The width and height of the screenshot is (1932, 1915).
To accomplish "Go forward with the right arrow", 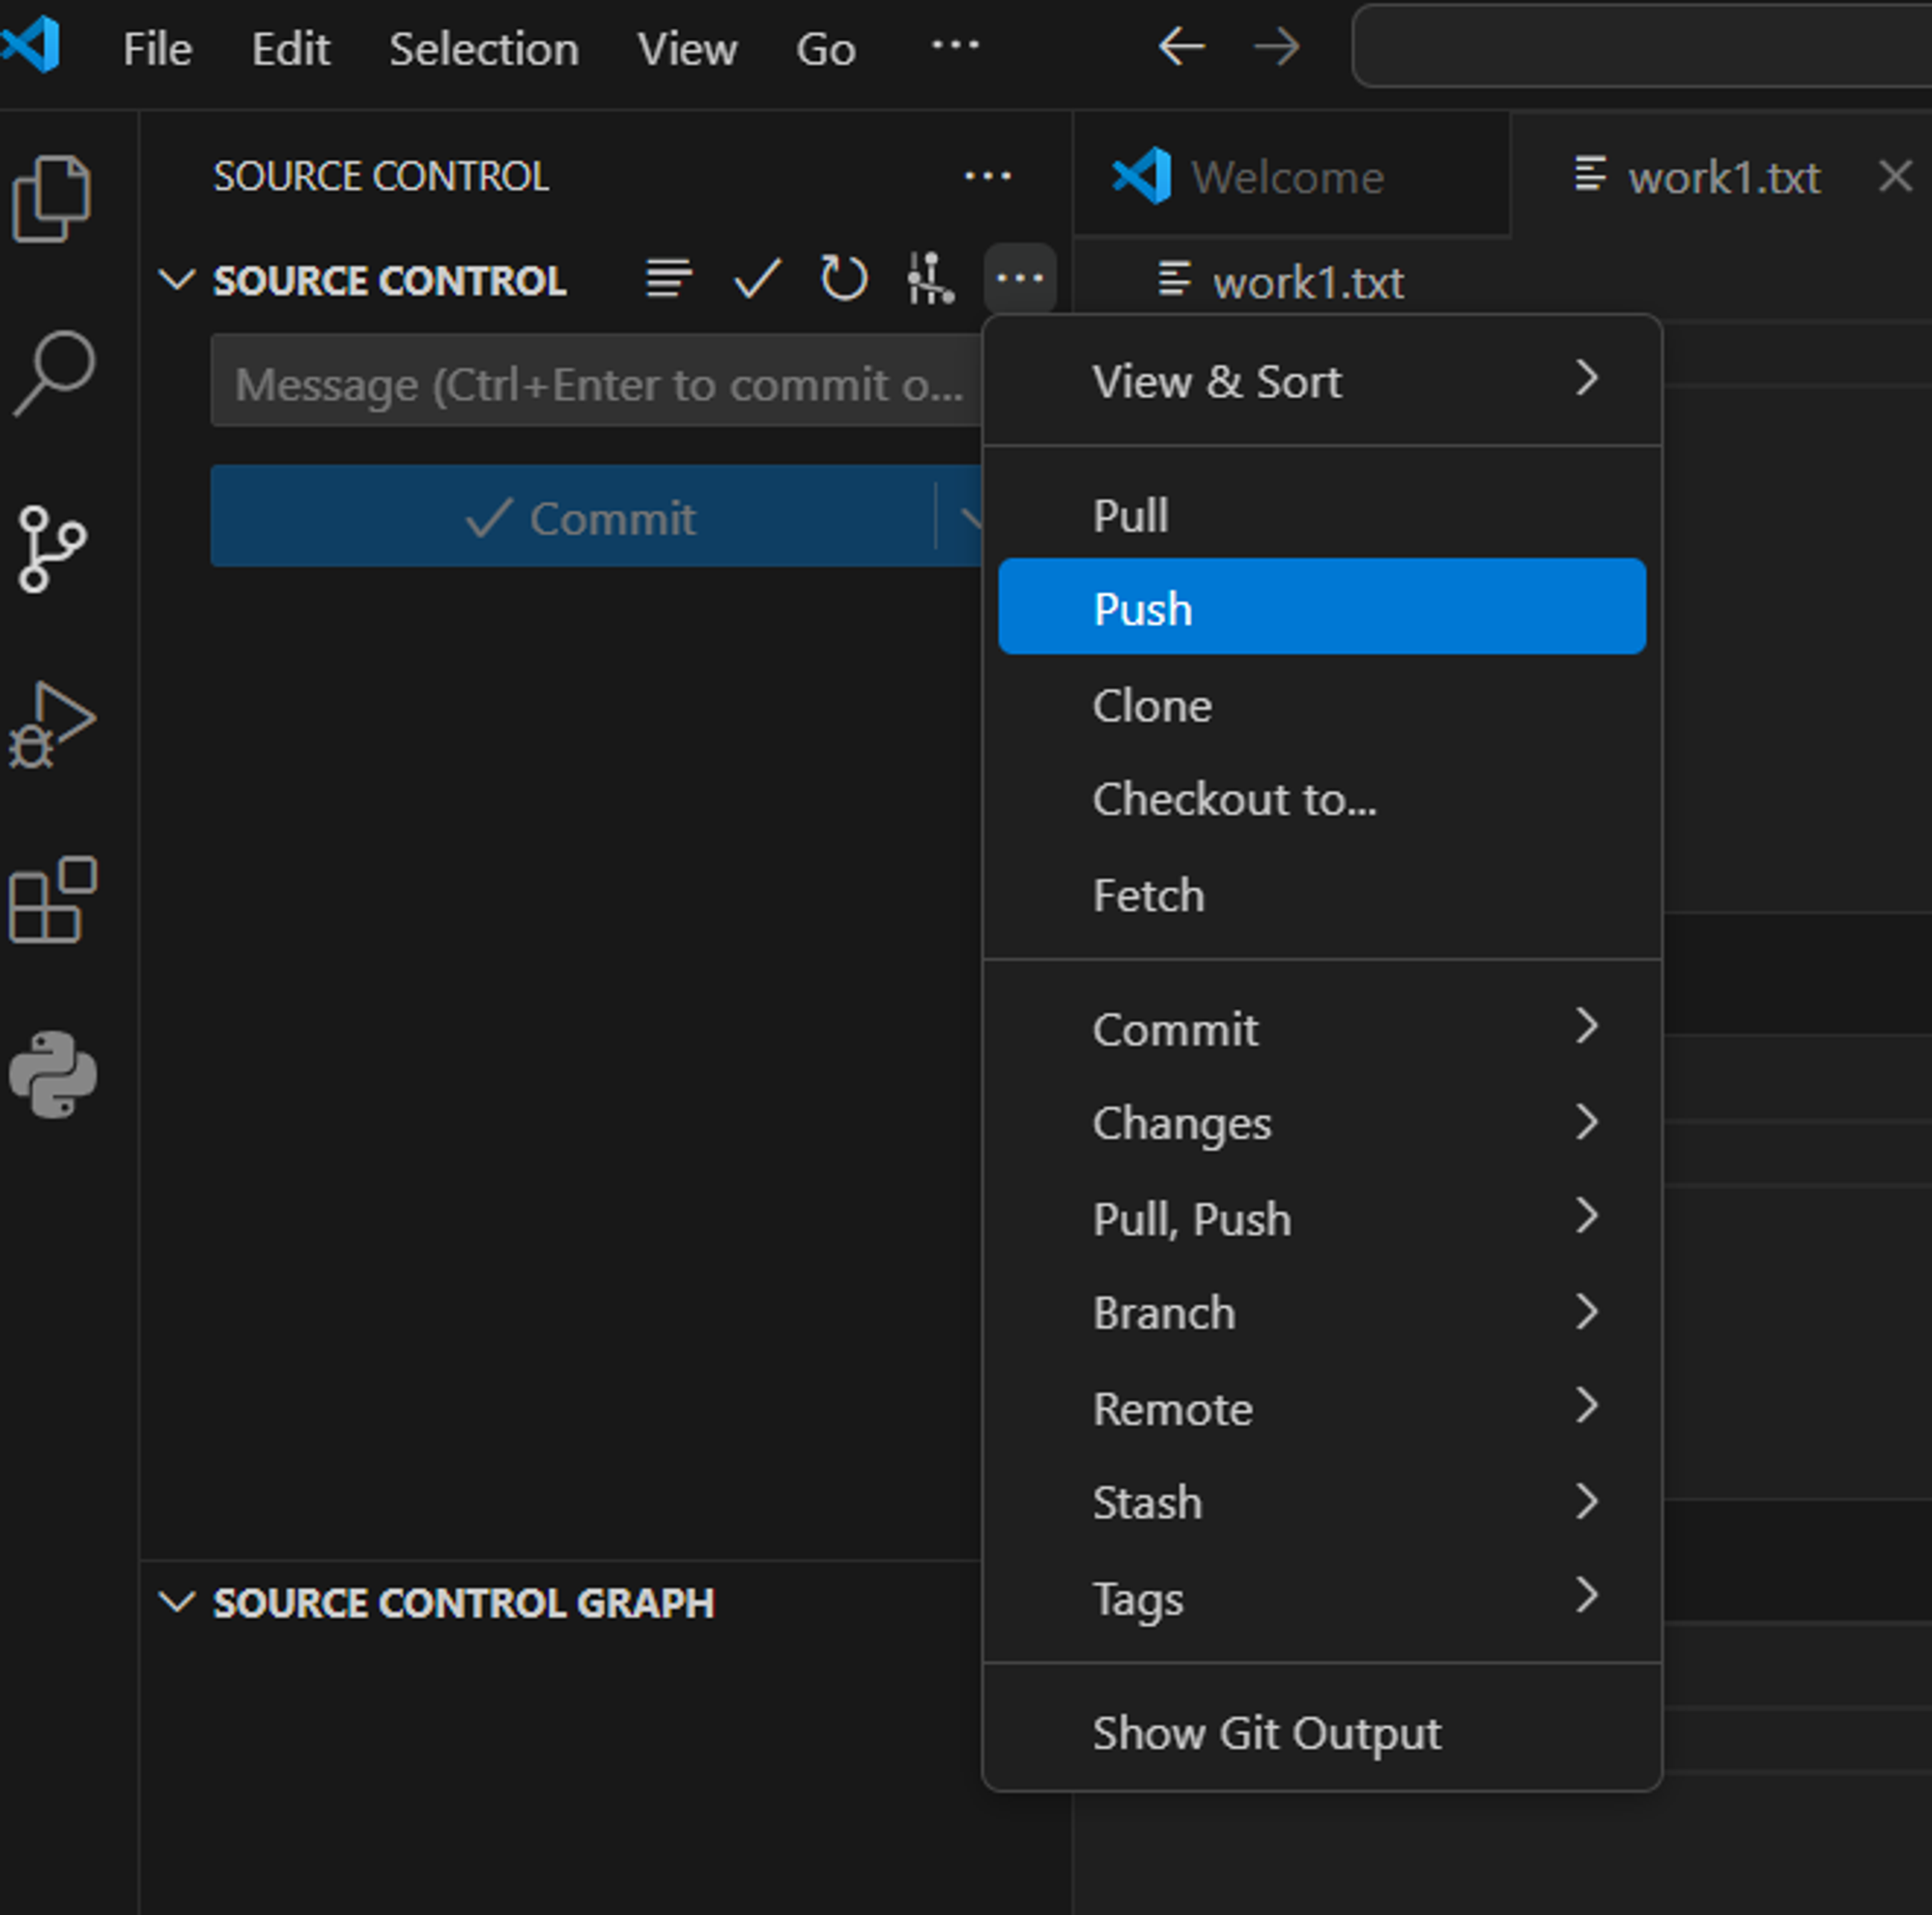I will tap(1277, 47).
